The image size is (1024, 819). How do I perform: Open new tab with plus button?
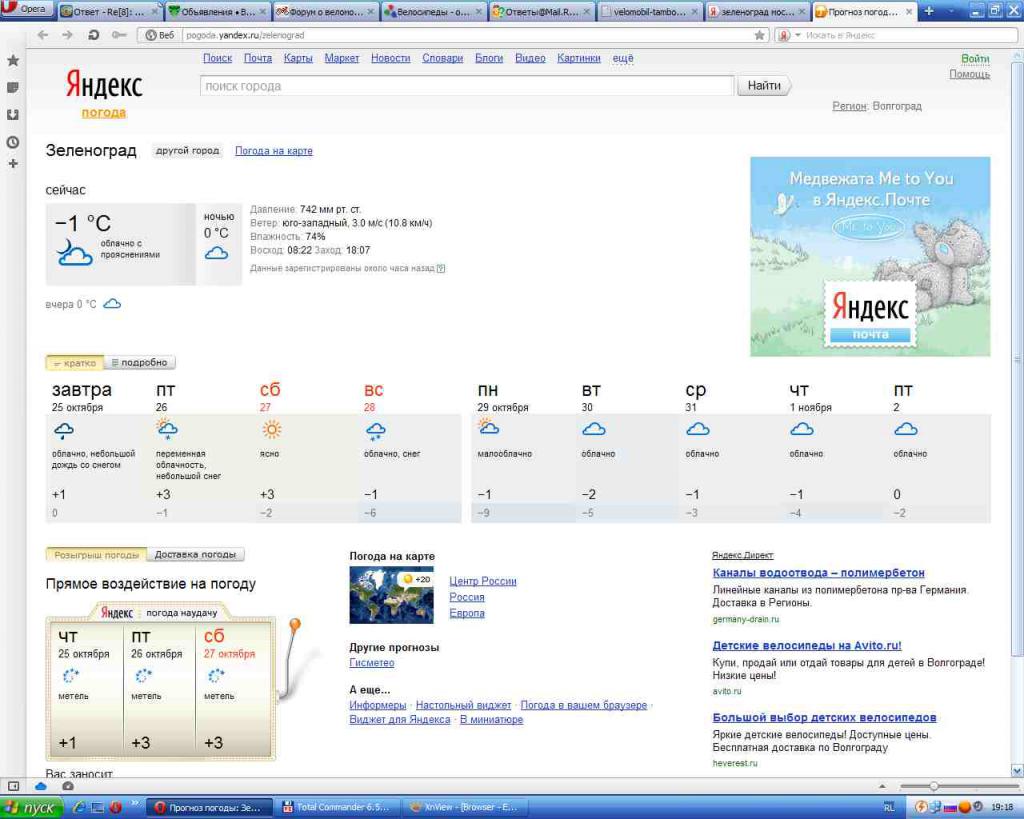click(x=929, y=11)
